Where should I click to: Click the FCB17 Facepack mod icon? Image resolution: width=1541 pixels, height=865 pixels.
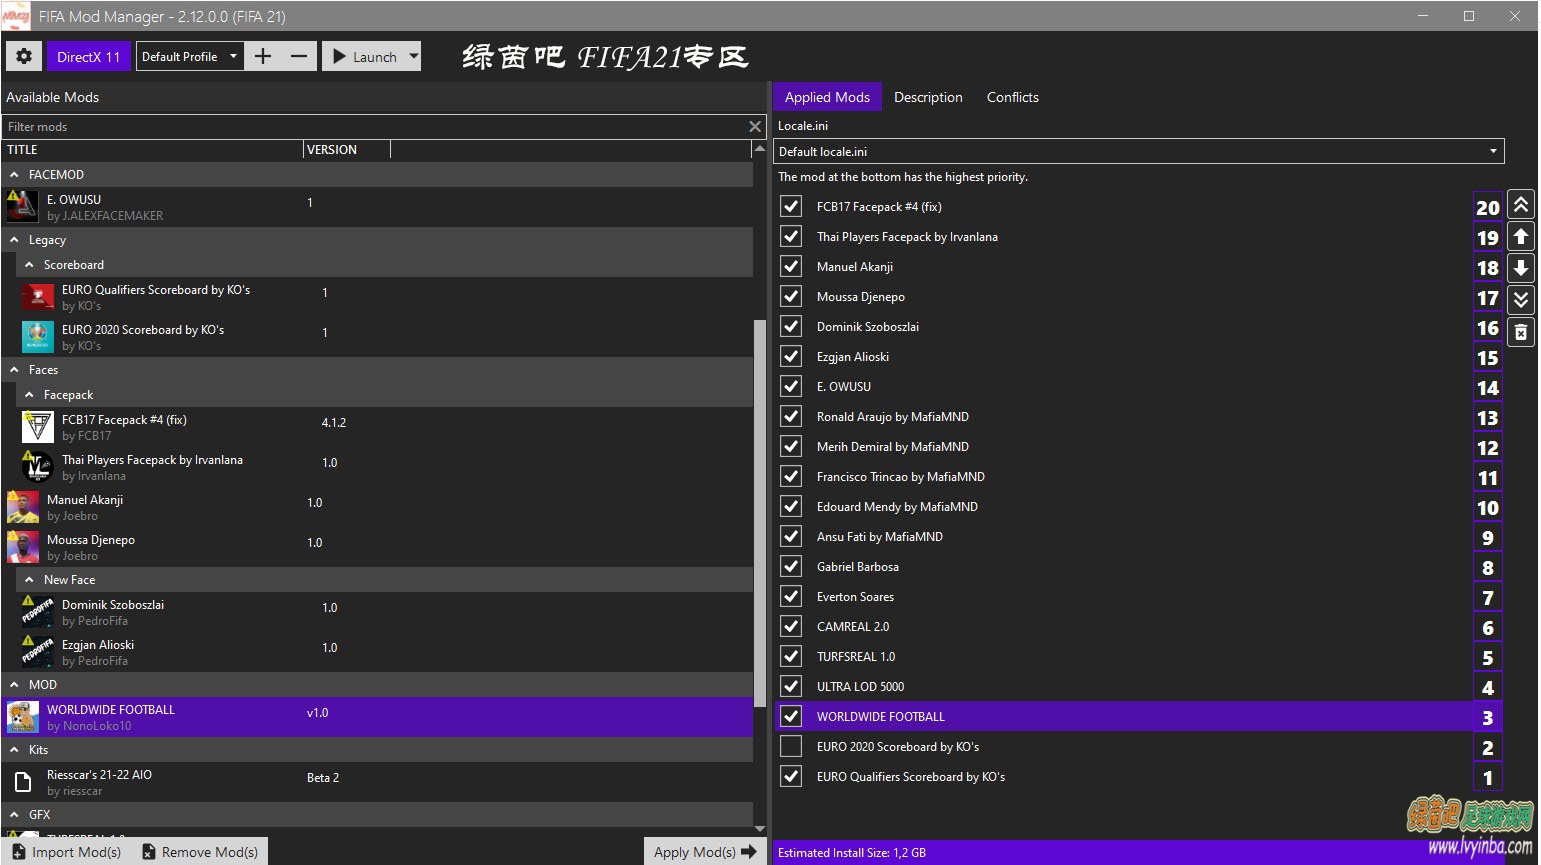coord(38,427)
